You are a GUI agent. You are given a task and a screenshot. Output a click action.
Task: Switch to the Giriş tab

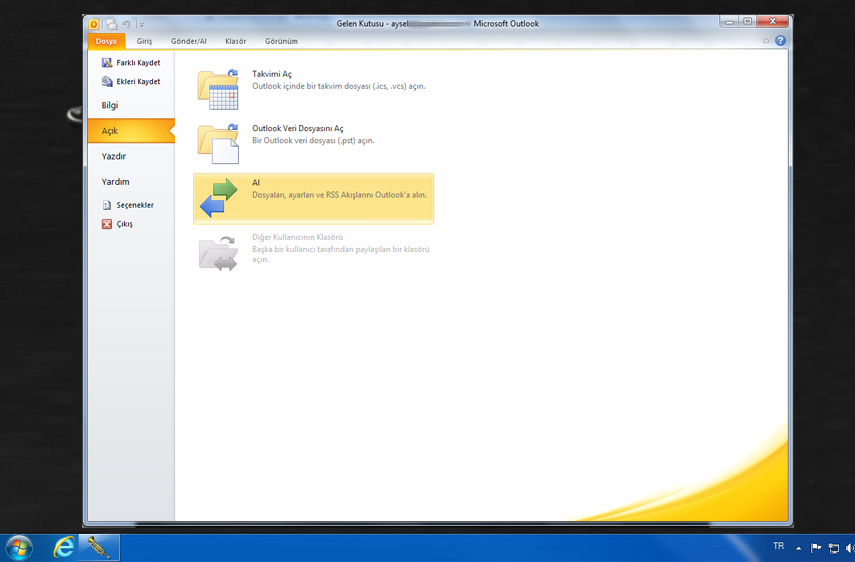tap(144, 41)
